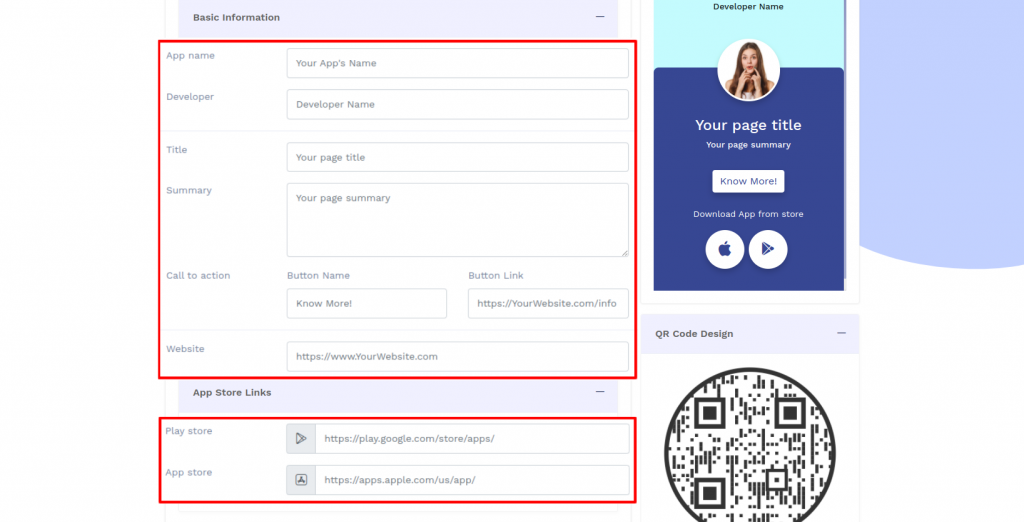Collapse the App Store Links section
Screen dimensions: 1024x522
pyautogui.click(x=600, y=393)
